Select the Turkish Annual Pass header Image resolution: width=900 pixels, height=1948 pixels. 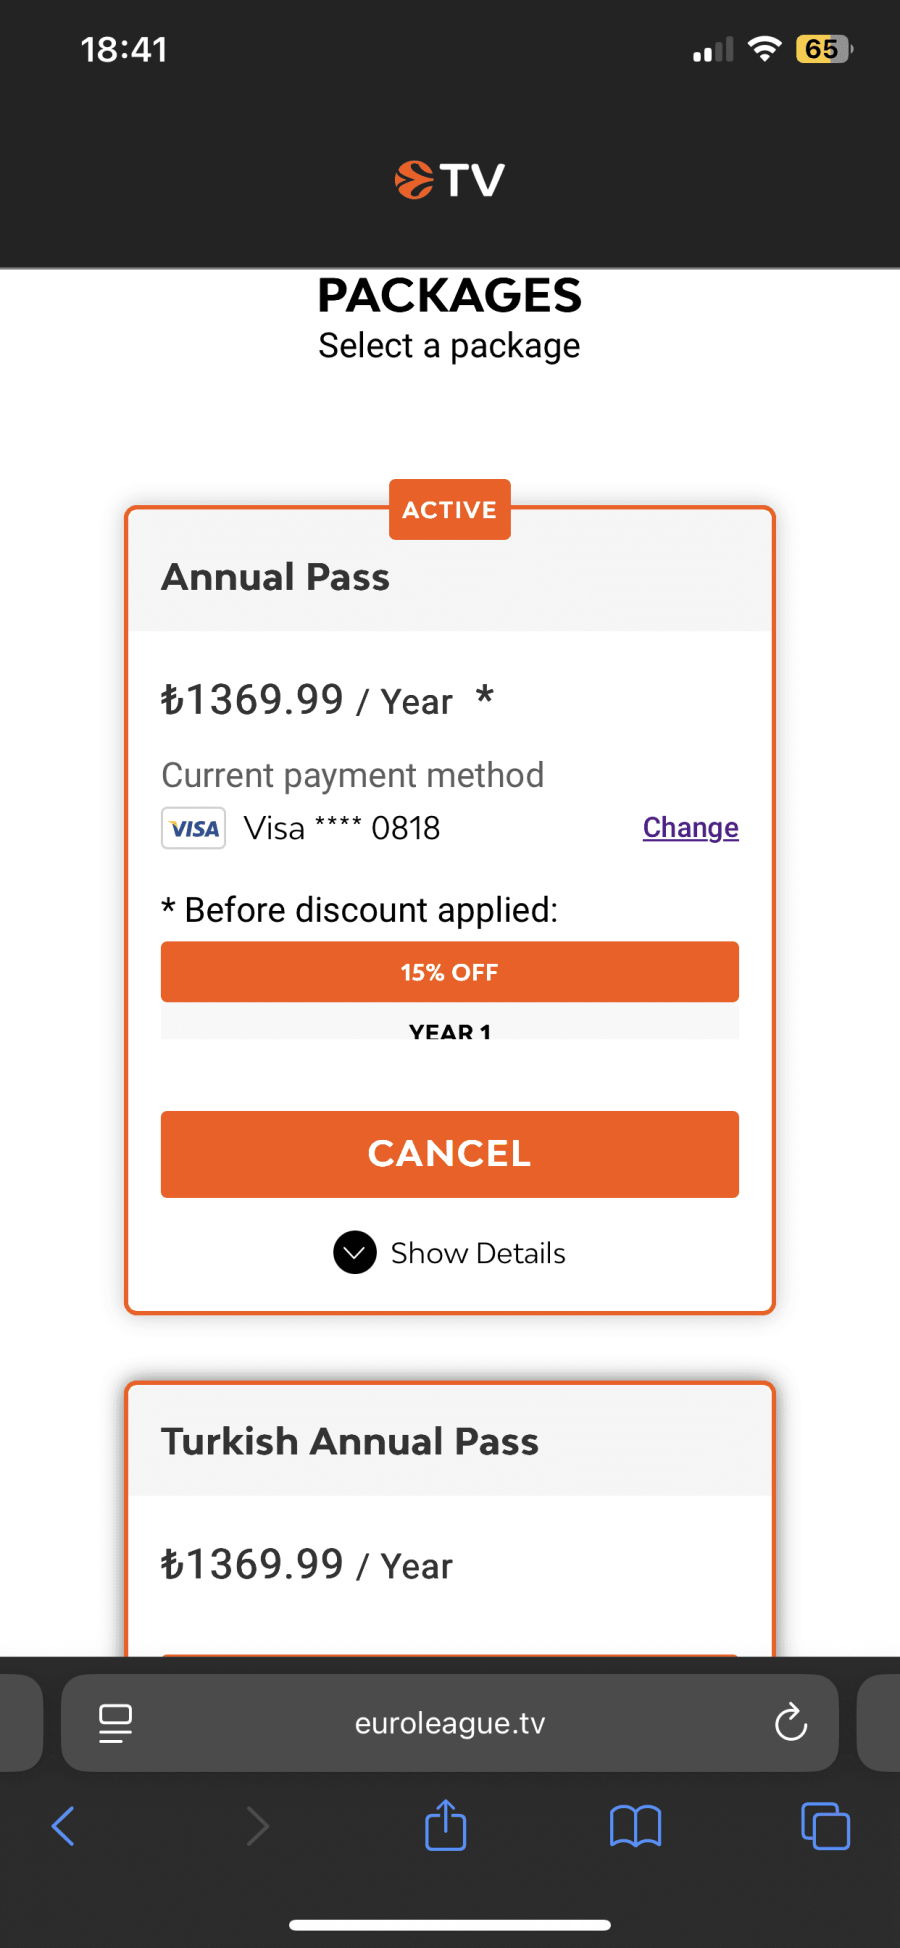[350, 1442]
